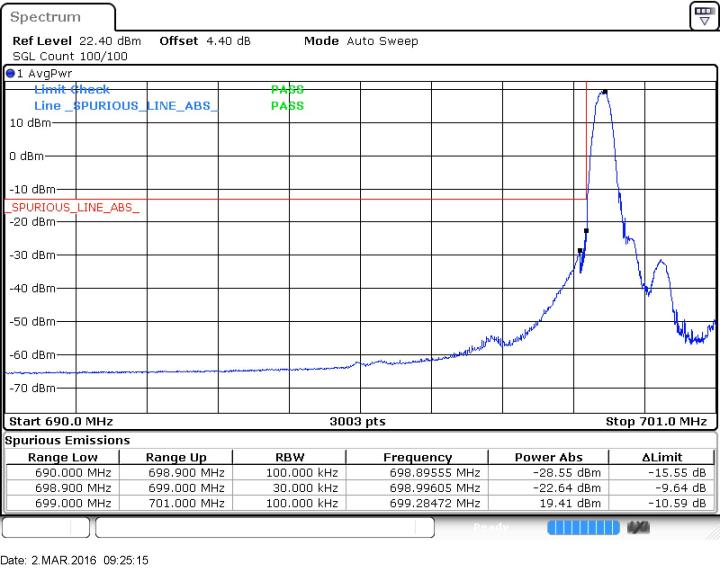Click the 3003 pts label
The height and width of the screenshot is (581, 720).
(357, 421)
